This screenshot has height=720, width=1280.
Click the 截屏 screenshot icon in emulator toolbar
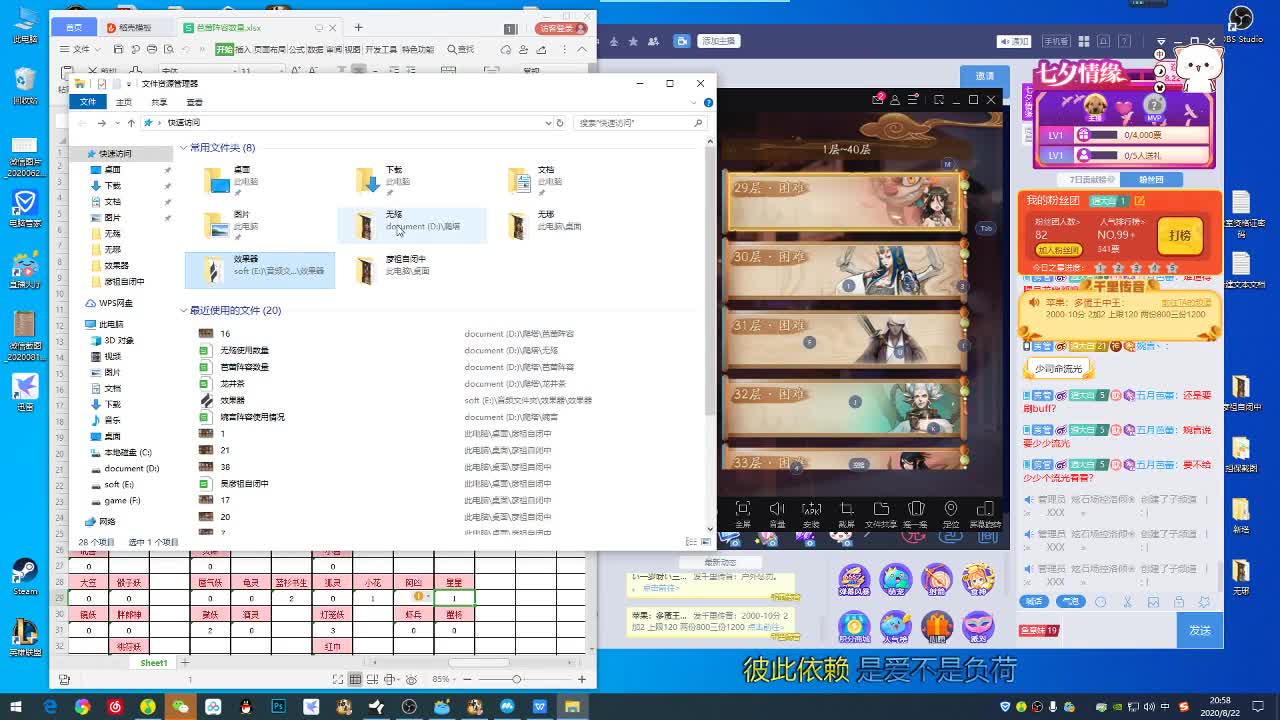pyautogui.click(x=846, y=514)
